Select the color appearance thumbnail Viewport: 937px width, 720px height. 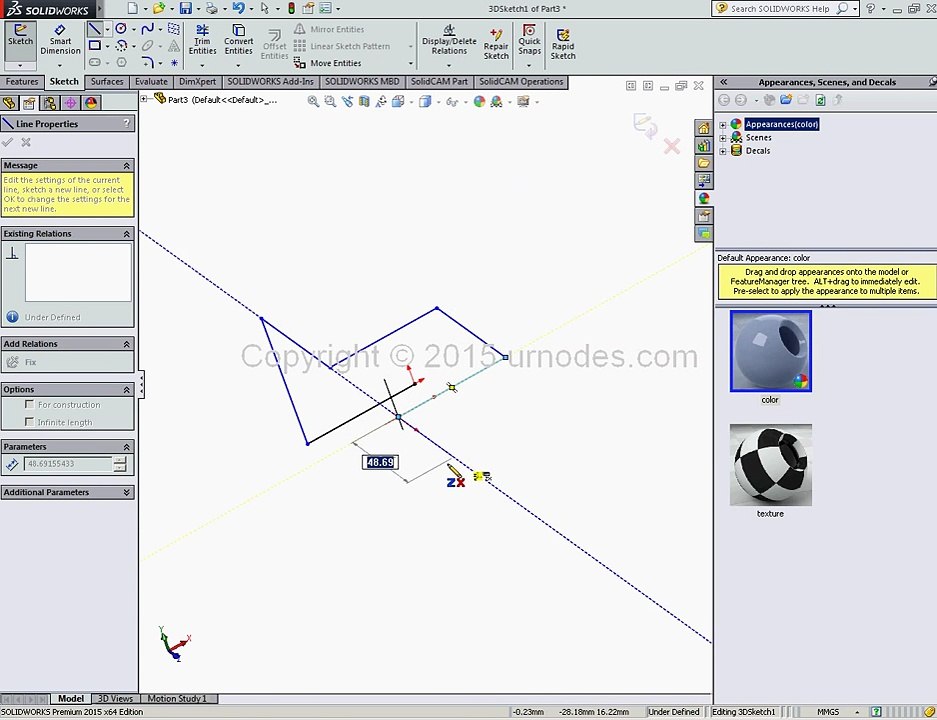coord(771,351)
